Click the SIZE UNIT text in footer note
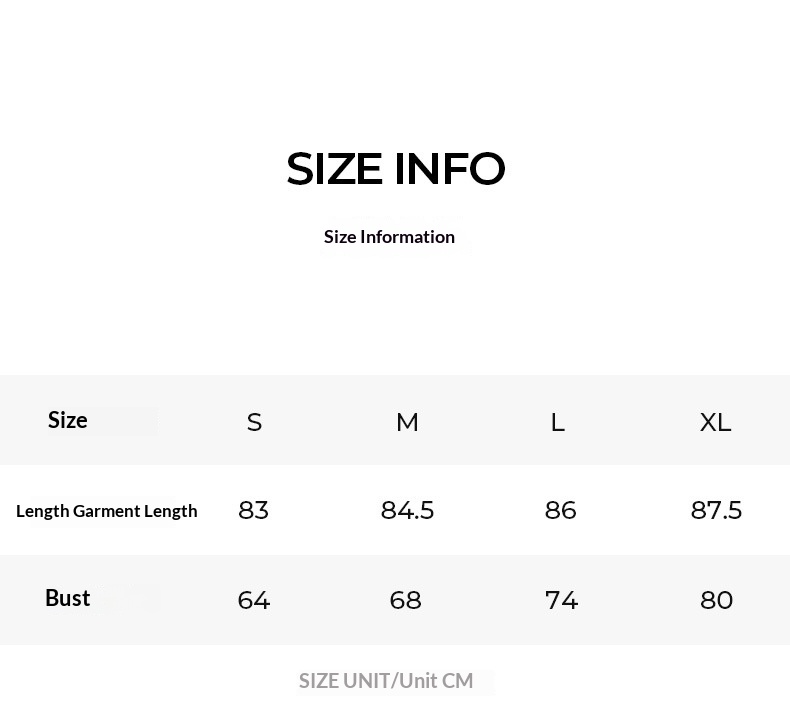This screenshot has height=707, width=790. click(345, 681)
